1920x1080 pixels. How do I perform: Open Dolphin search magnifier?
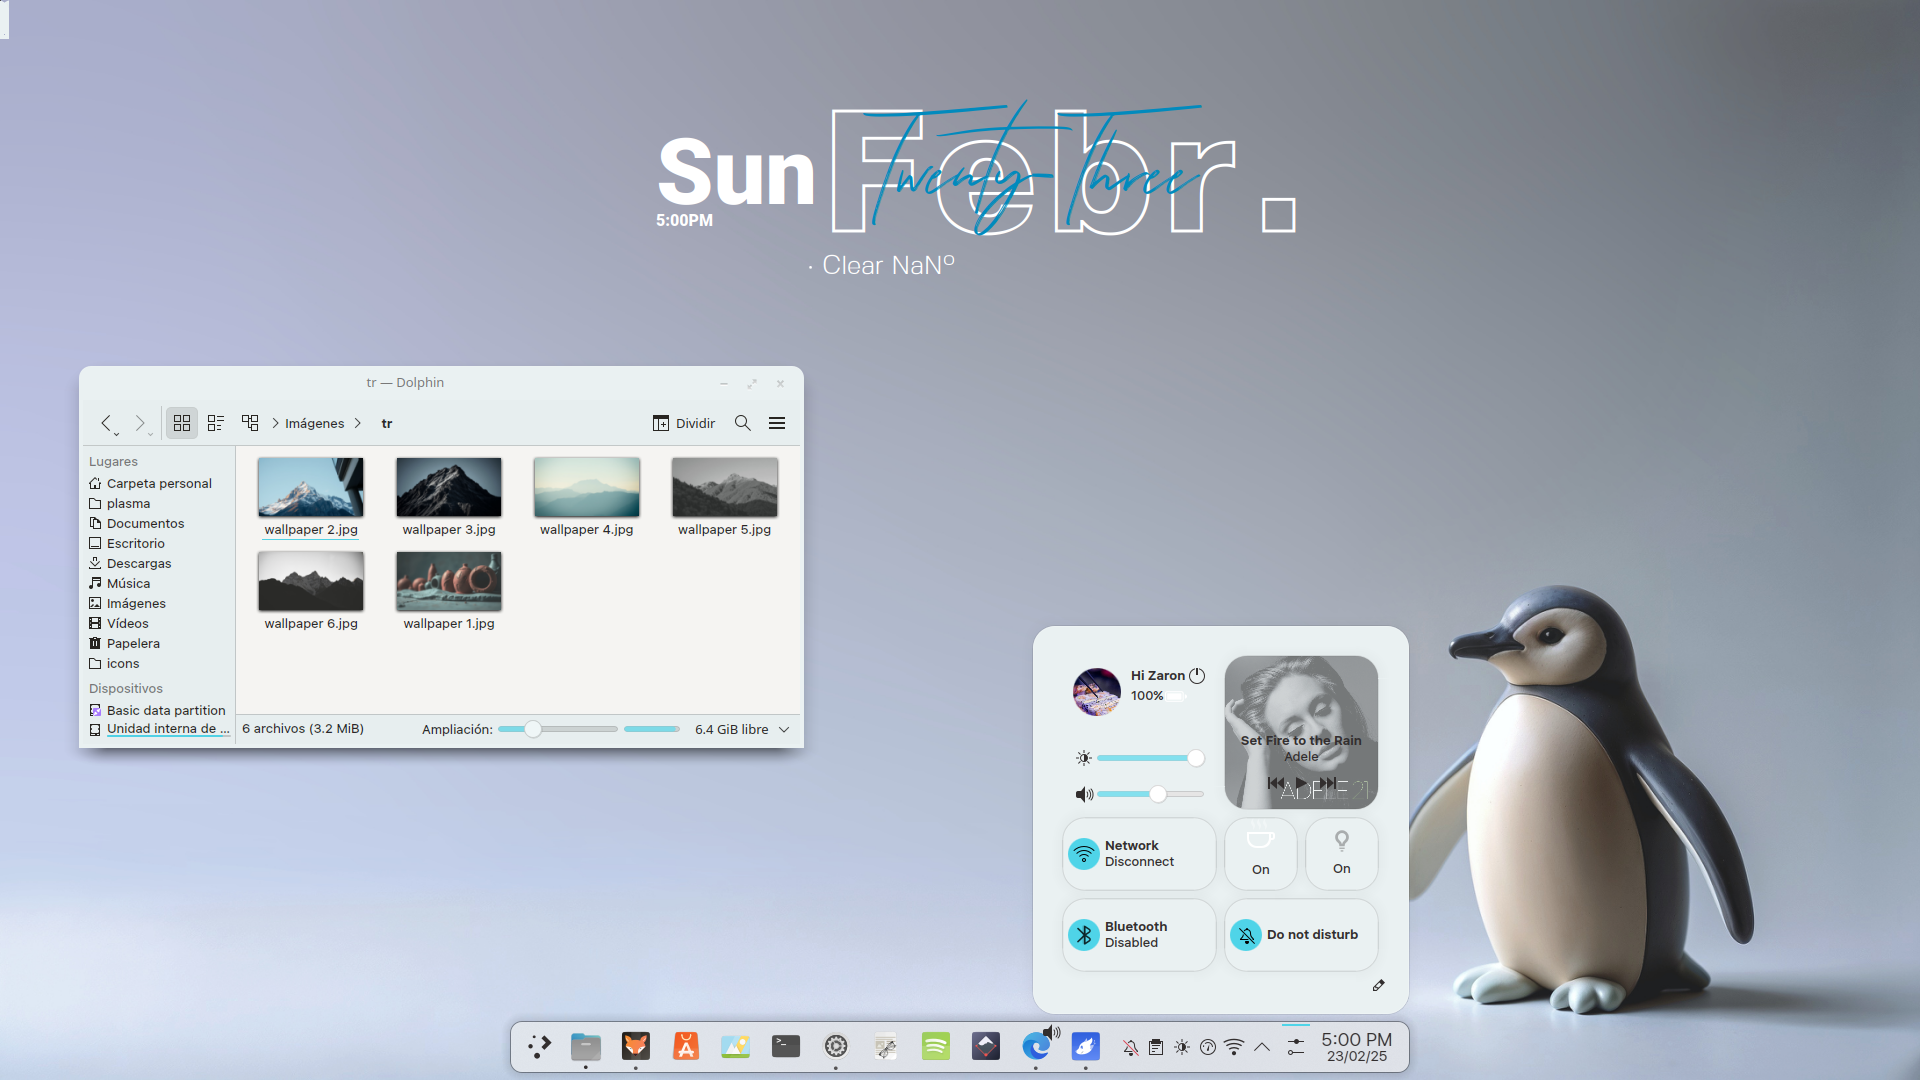click(x=743, y=423)
